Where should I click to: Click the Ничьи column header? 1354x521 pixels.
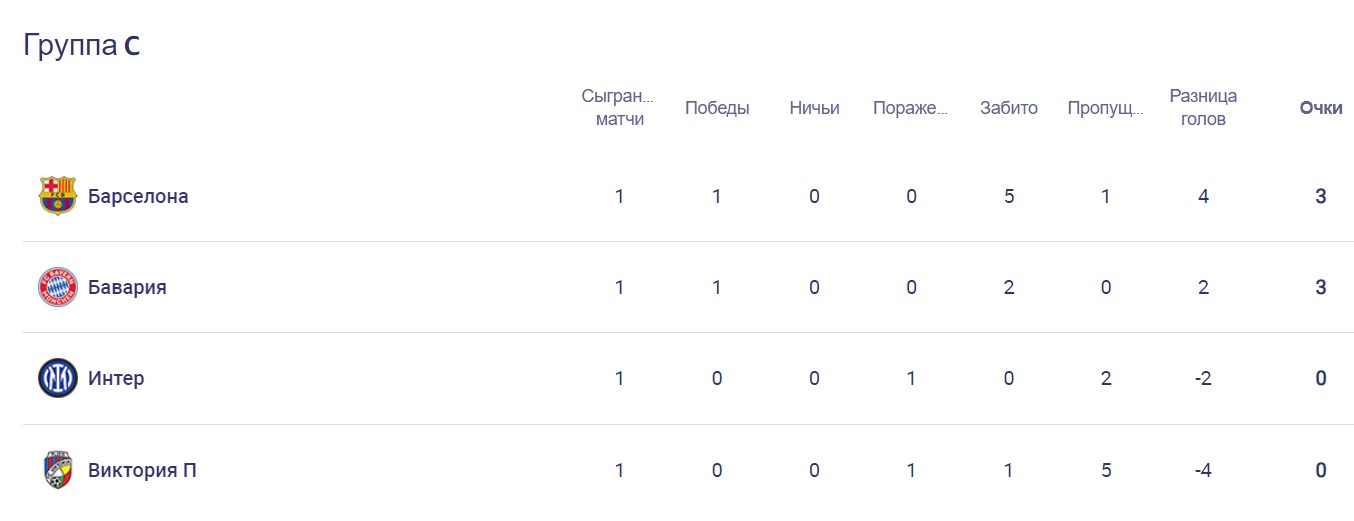coord(814,108)
